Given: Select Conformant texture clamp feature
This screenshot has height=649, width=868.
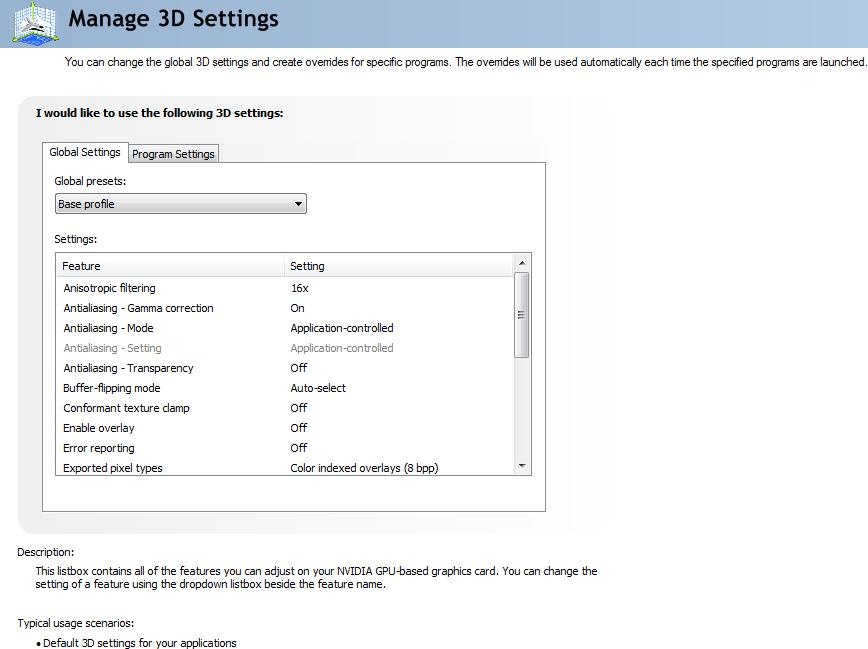Looking at the screenshot, I should (x=126, y=408).
